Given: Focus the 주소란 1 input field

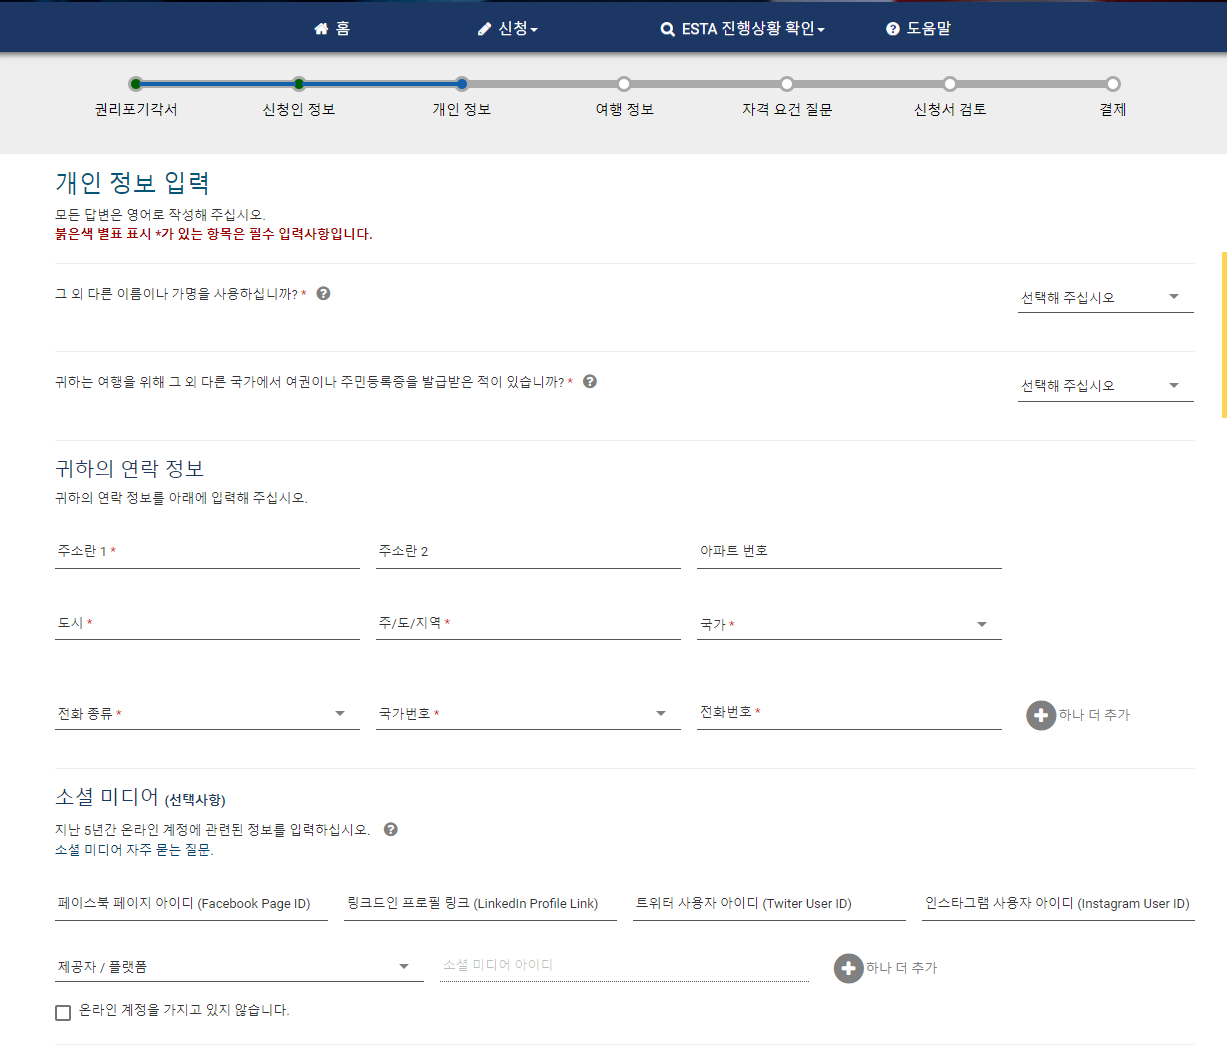Looking at the screenshot, I should click(x=207, y=552).
